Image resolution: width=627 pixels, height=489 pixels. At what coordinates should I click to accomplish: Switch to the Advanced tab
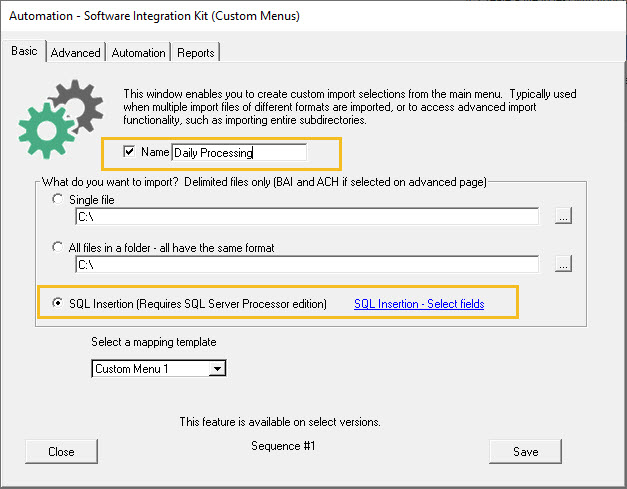click(x=76, y=52)
